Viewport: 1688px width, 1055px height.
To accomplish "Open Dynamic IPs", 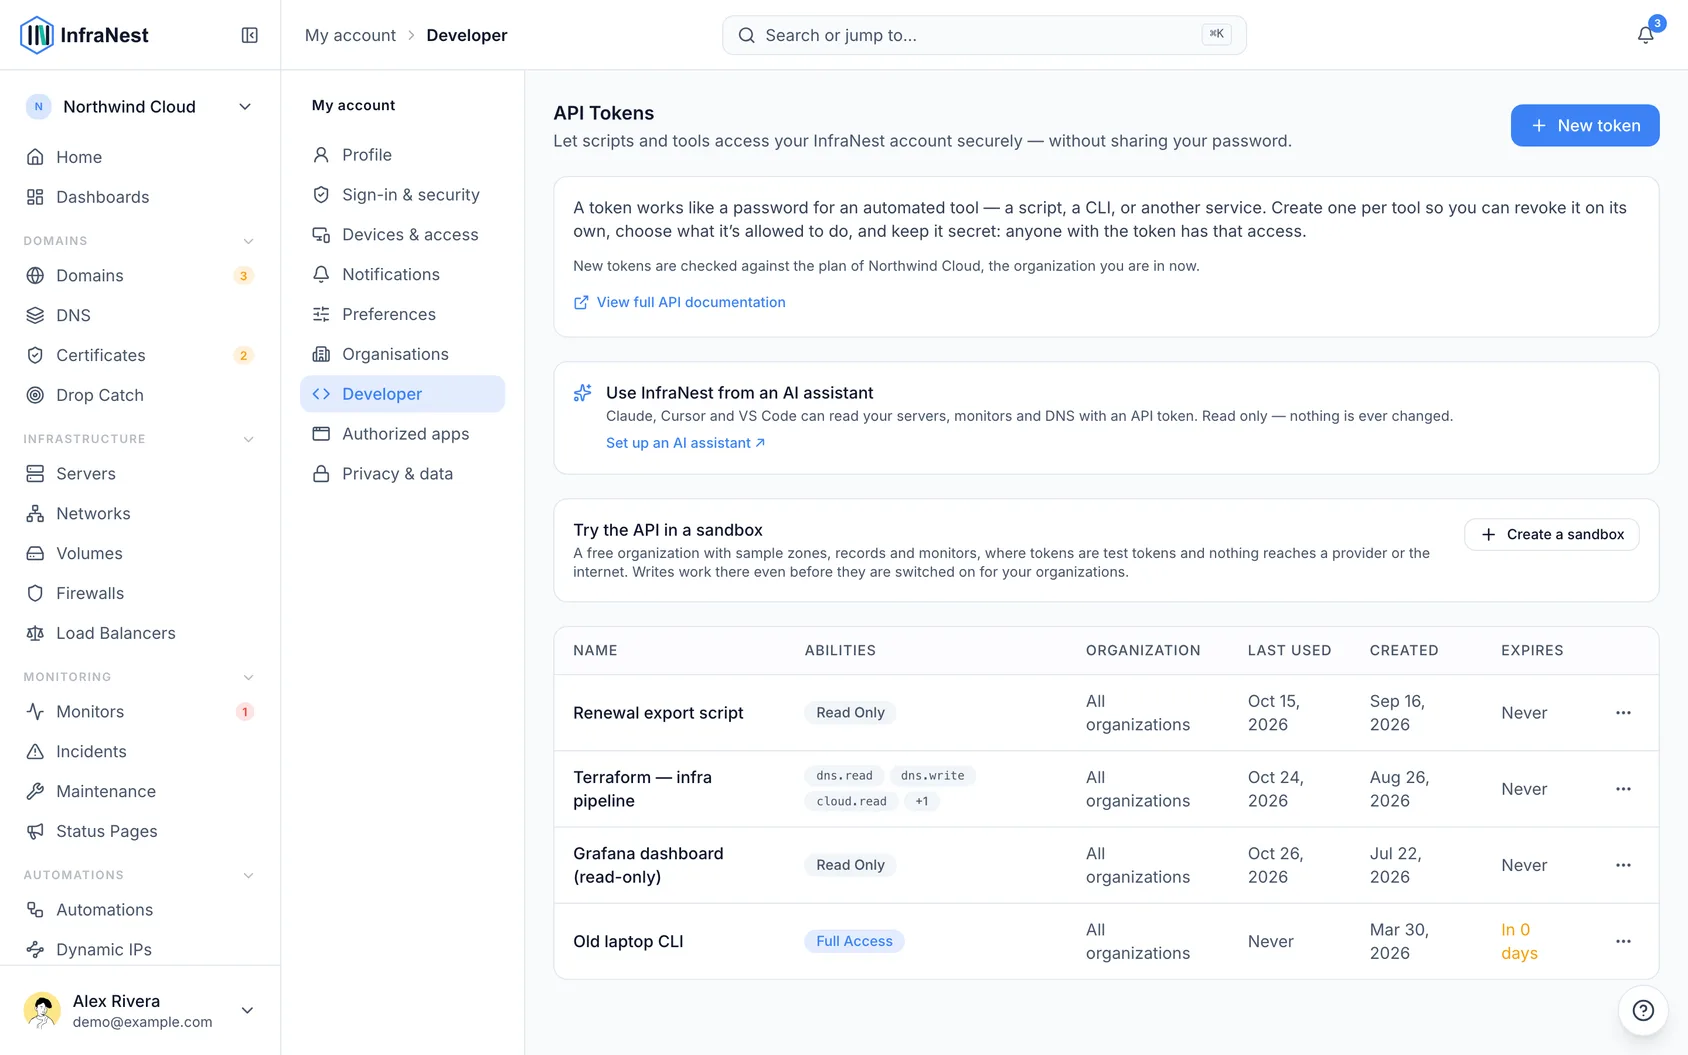I will click(140, 949).
